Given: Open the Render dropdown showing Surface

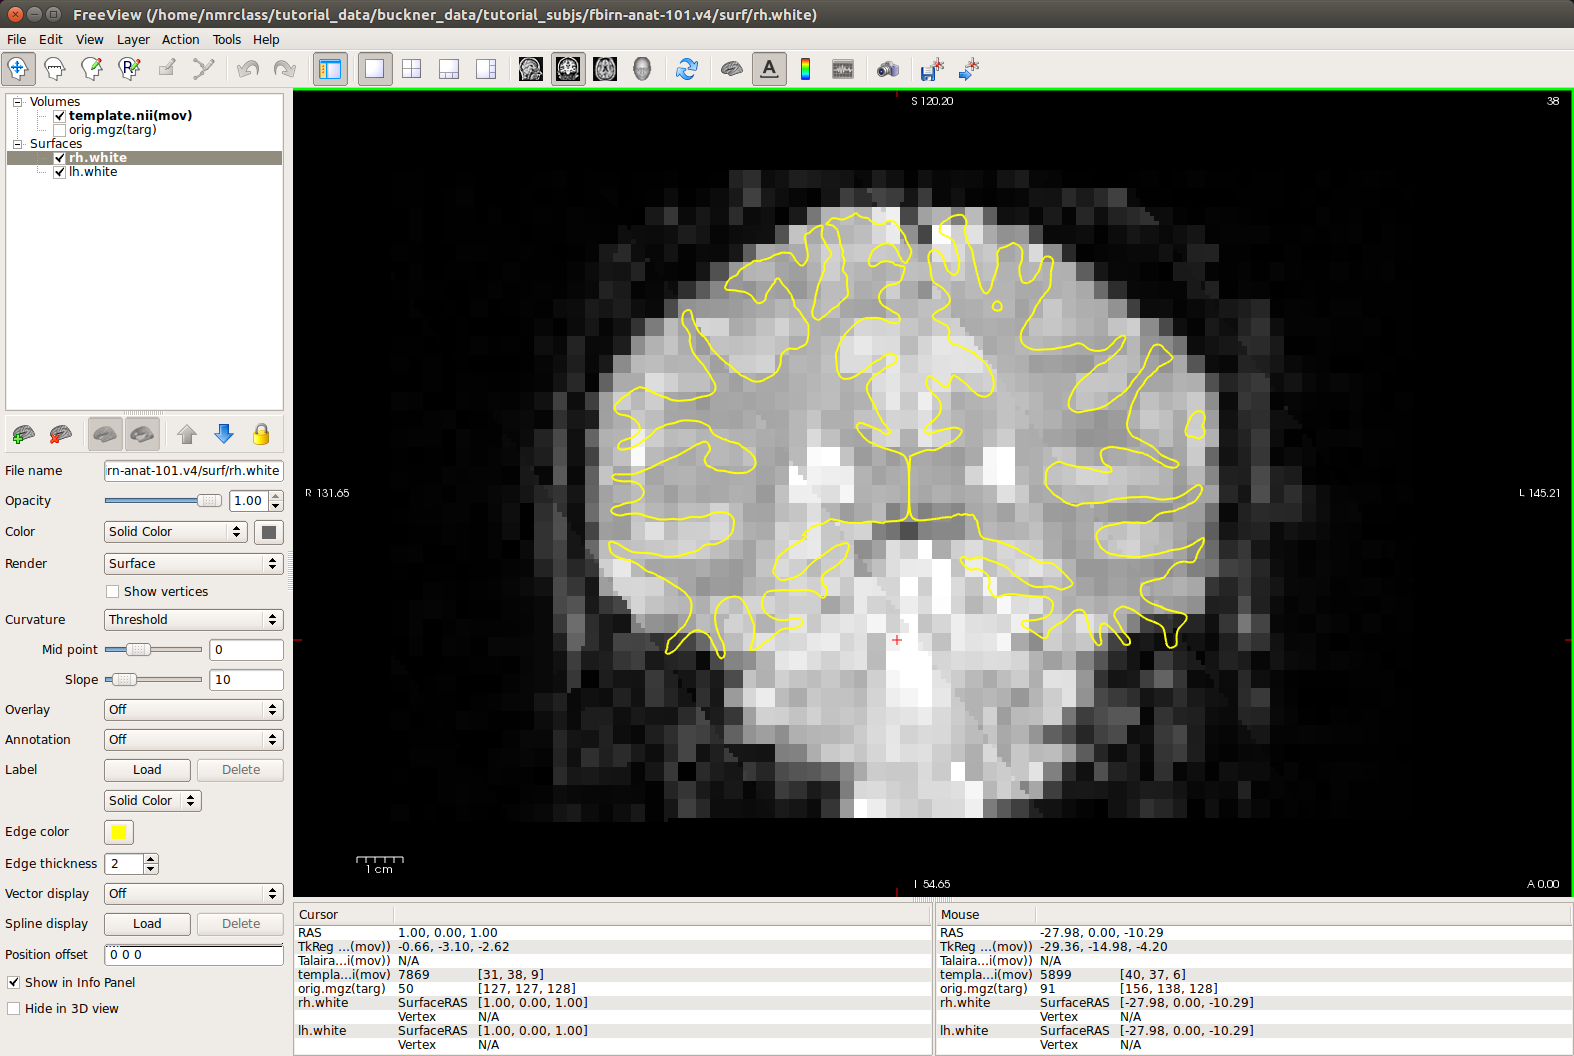Looking at the screenshot, I should [x=193, y=564].
